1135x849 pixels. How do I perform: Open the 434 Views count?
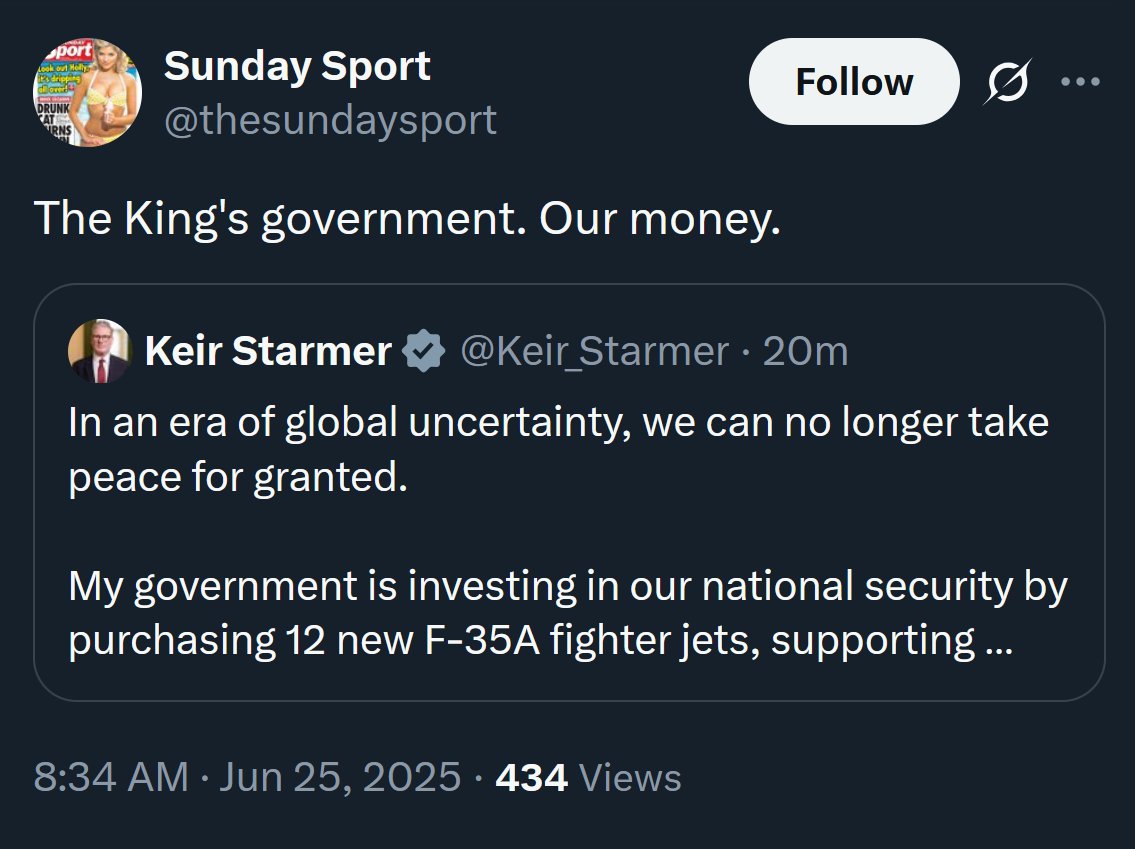coord(588,777)
